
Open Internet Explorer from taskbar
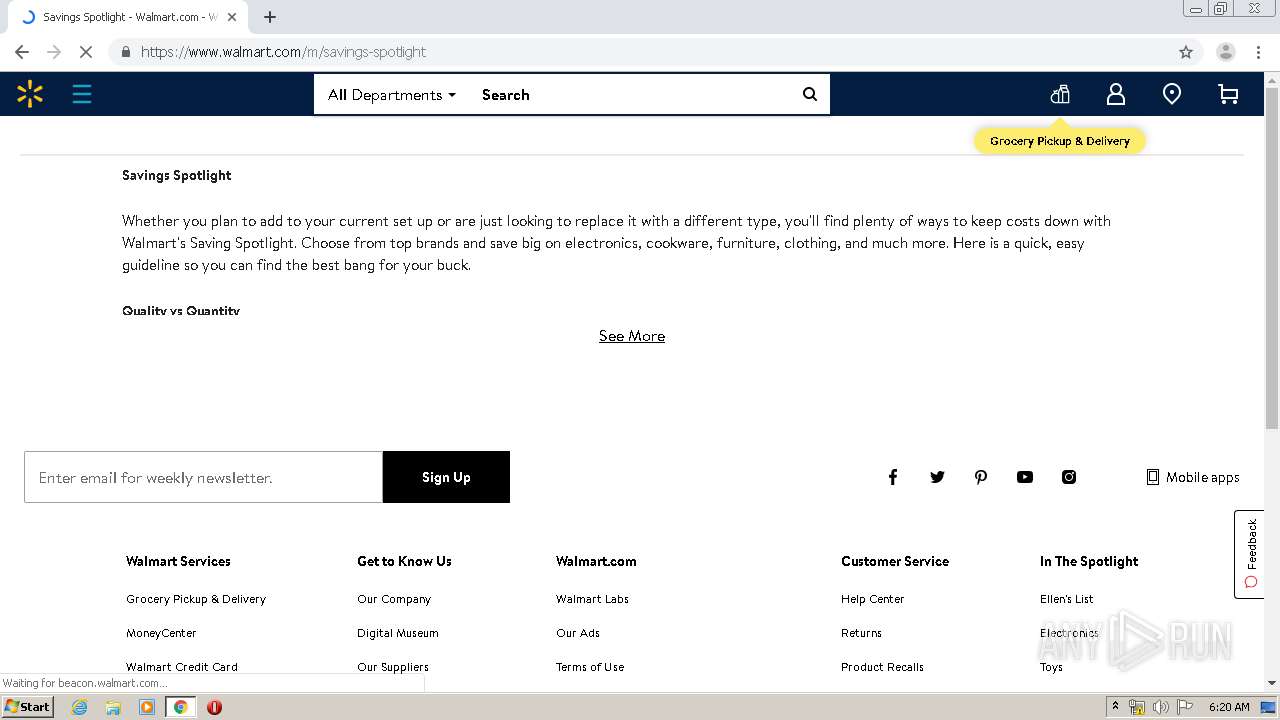click(x=79, y=707)
